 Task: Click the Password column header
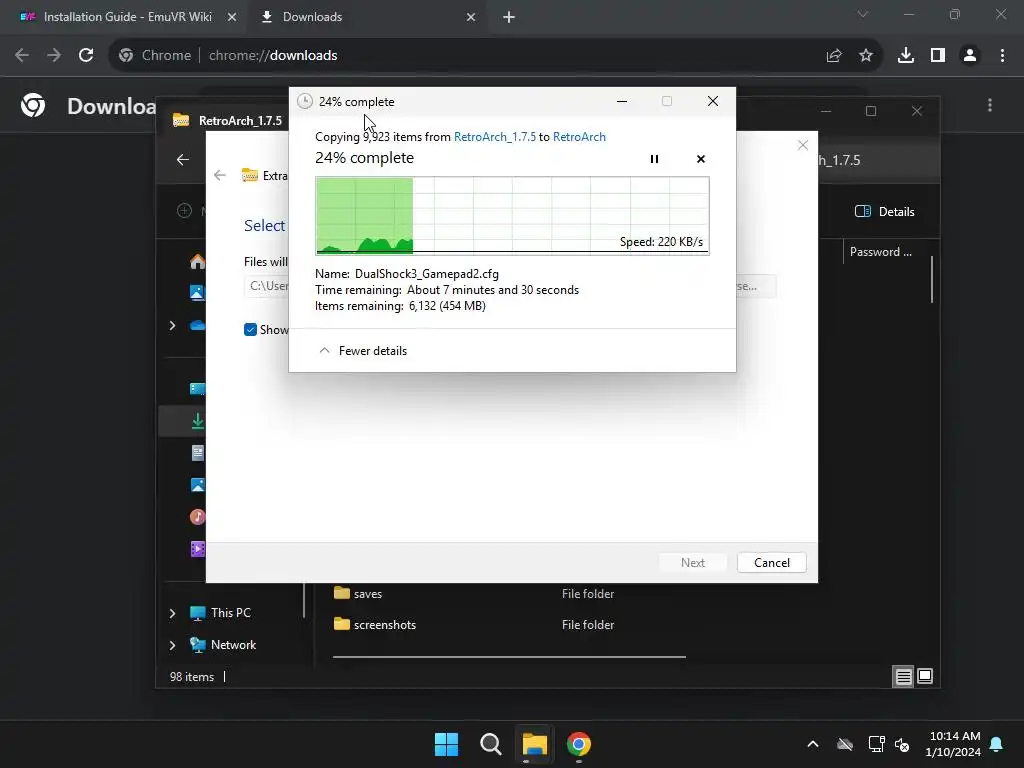pos(880,252)
